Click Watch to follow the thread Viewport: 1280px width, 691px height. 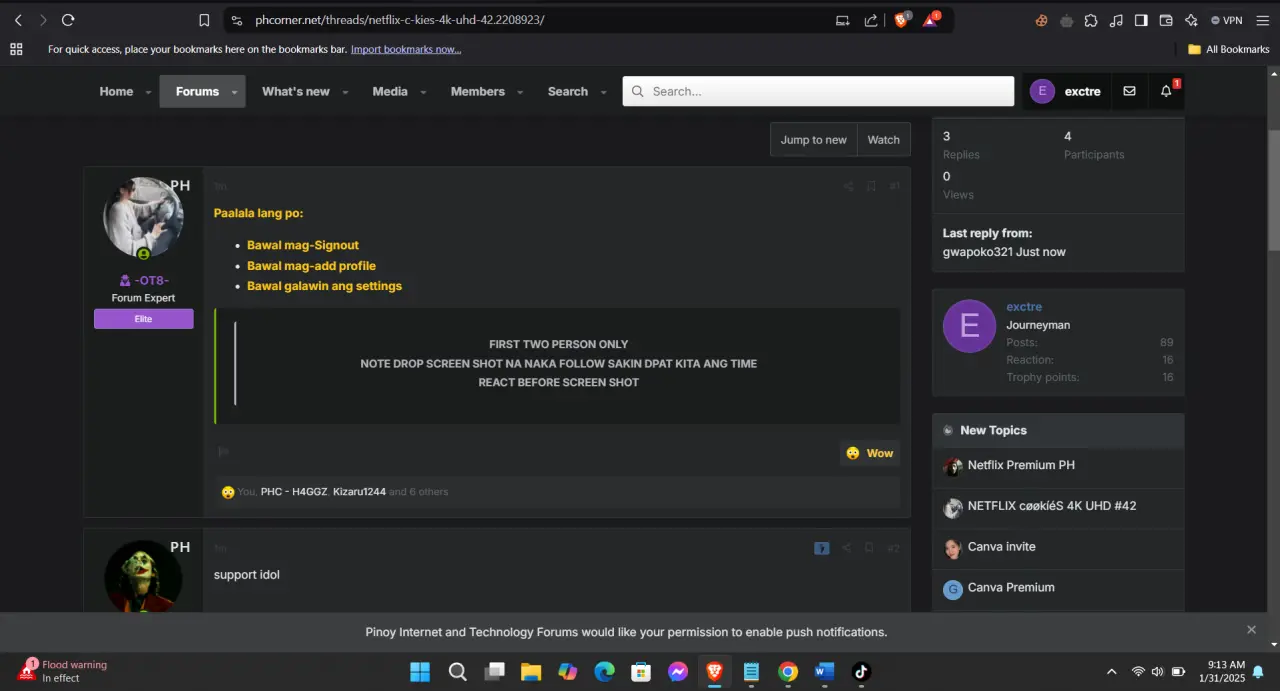(884, 140)
